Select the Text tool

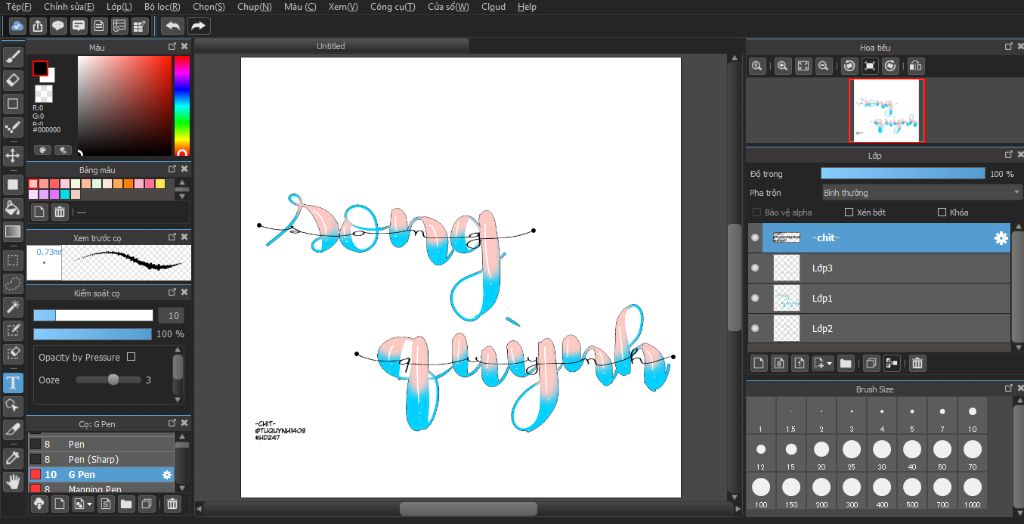point(12,382)
